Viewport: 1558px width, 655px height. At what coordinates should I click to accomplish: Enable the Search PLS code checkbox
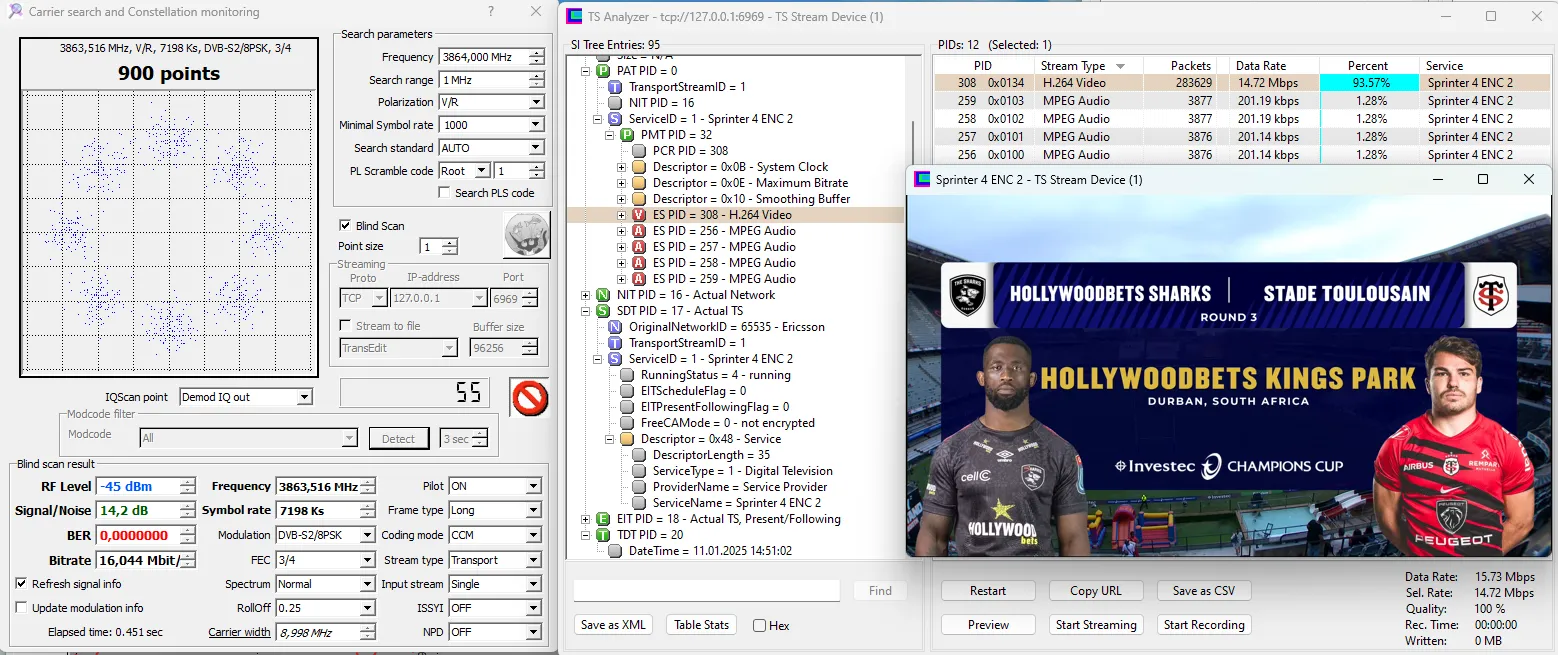(444, 193)
